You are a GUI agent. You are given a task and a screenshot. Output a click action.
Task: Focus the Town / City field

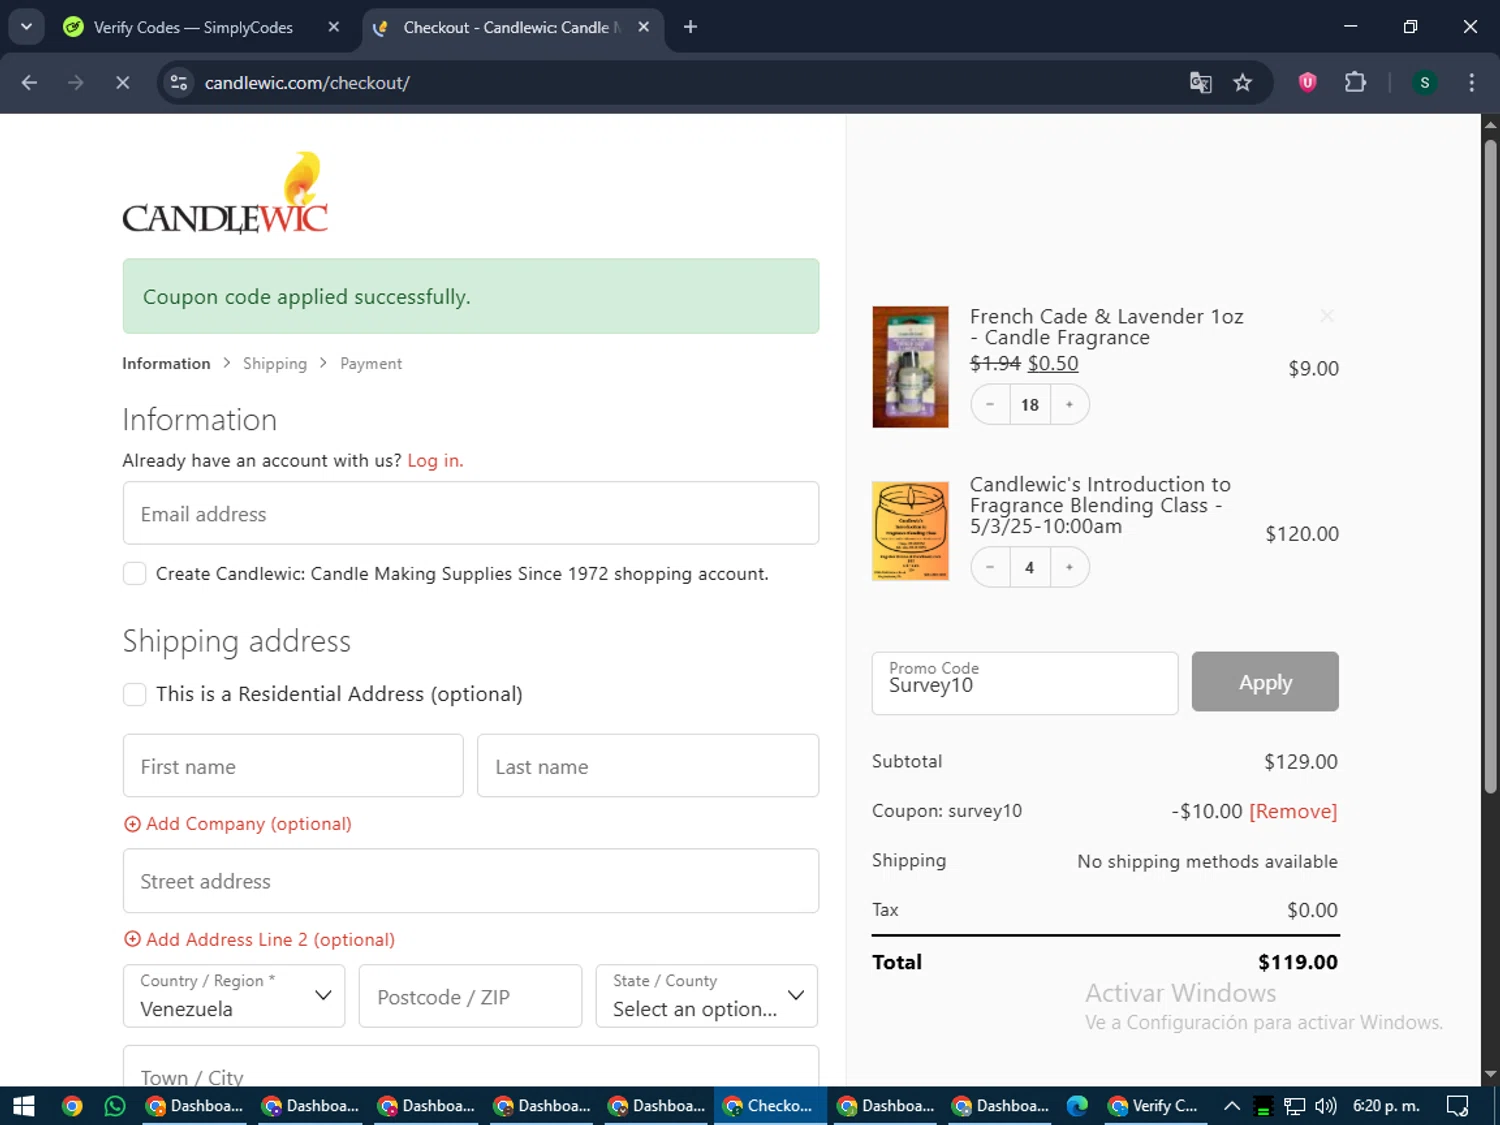pos(471,1066)
